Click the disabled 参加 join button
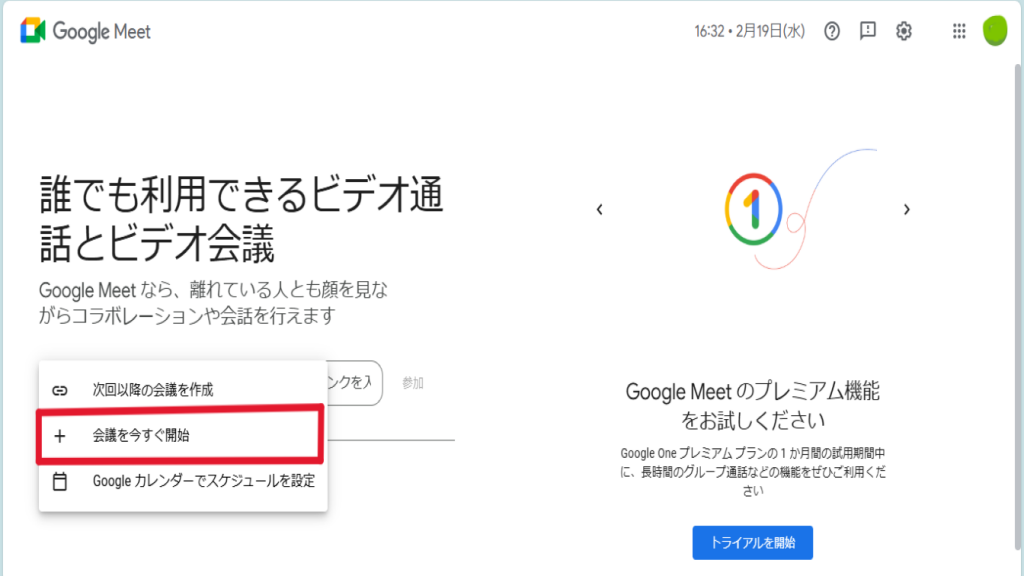The image size is (1024, 576). [x=413, y=383]
